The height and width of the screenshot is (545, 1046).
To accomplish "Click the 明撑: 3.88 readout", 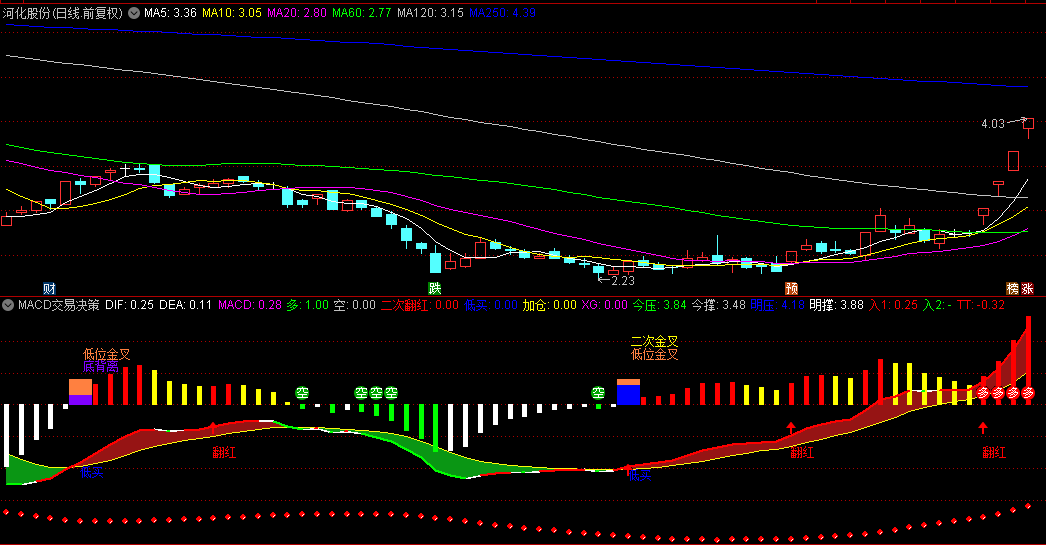I will (837, 305).
